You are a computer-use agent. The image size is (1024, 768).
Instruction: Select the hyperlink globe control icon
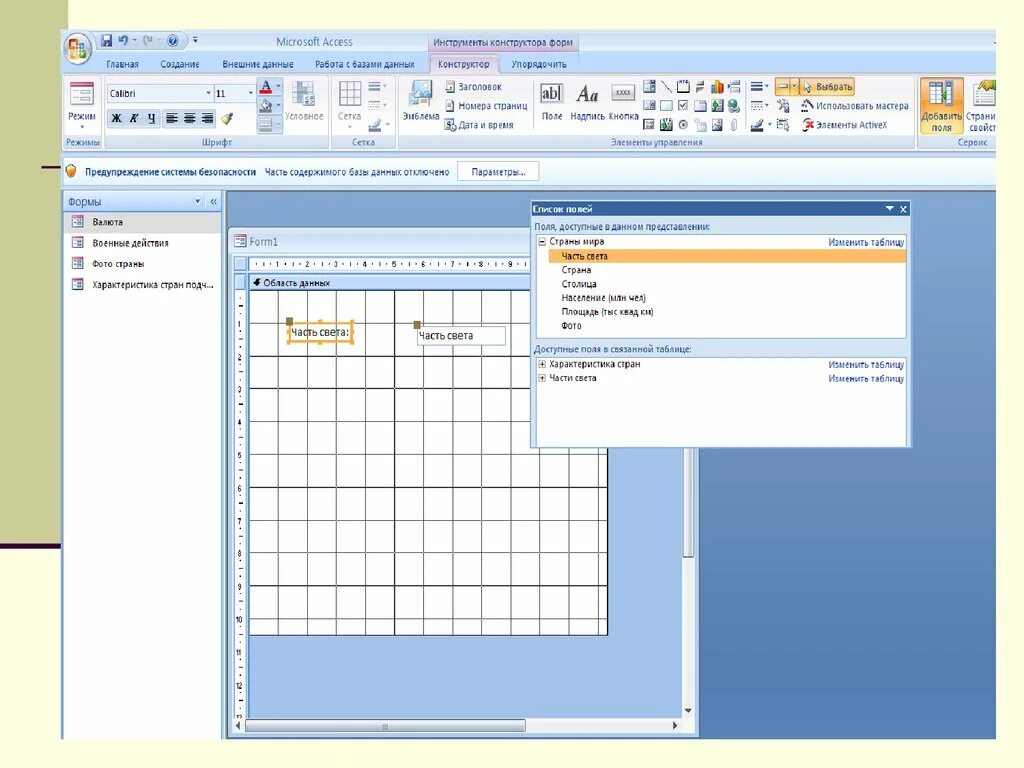pyautogui.click(x=734, y=105)
